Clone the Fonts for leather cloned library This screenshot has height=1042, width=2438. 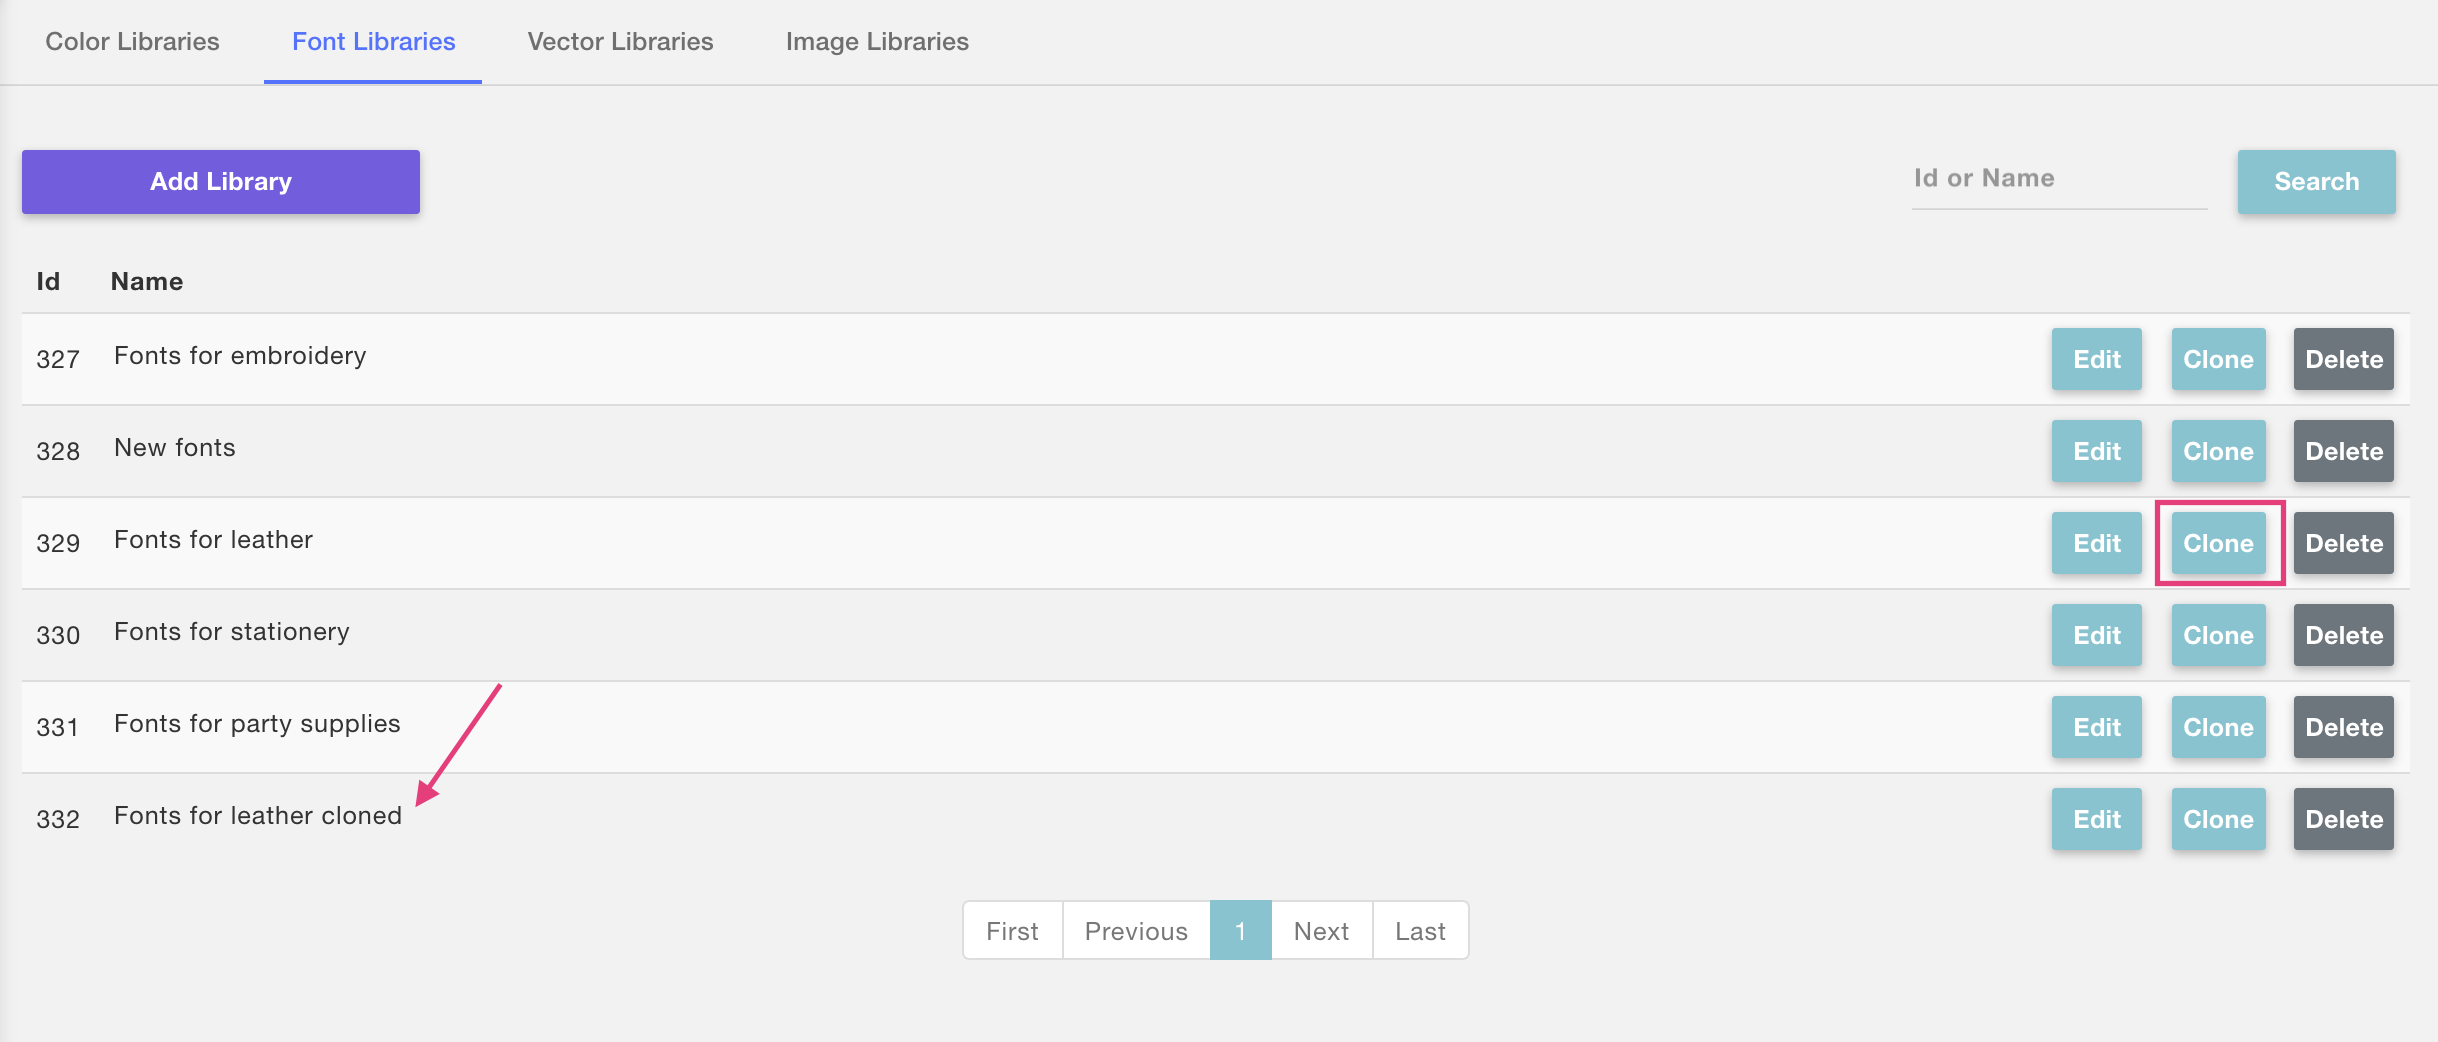[x=2218, y=819]
